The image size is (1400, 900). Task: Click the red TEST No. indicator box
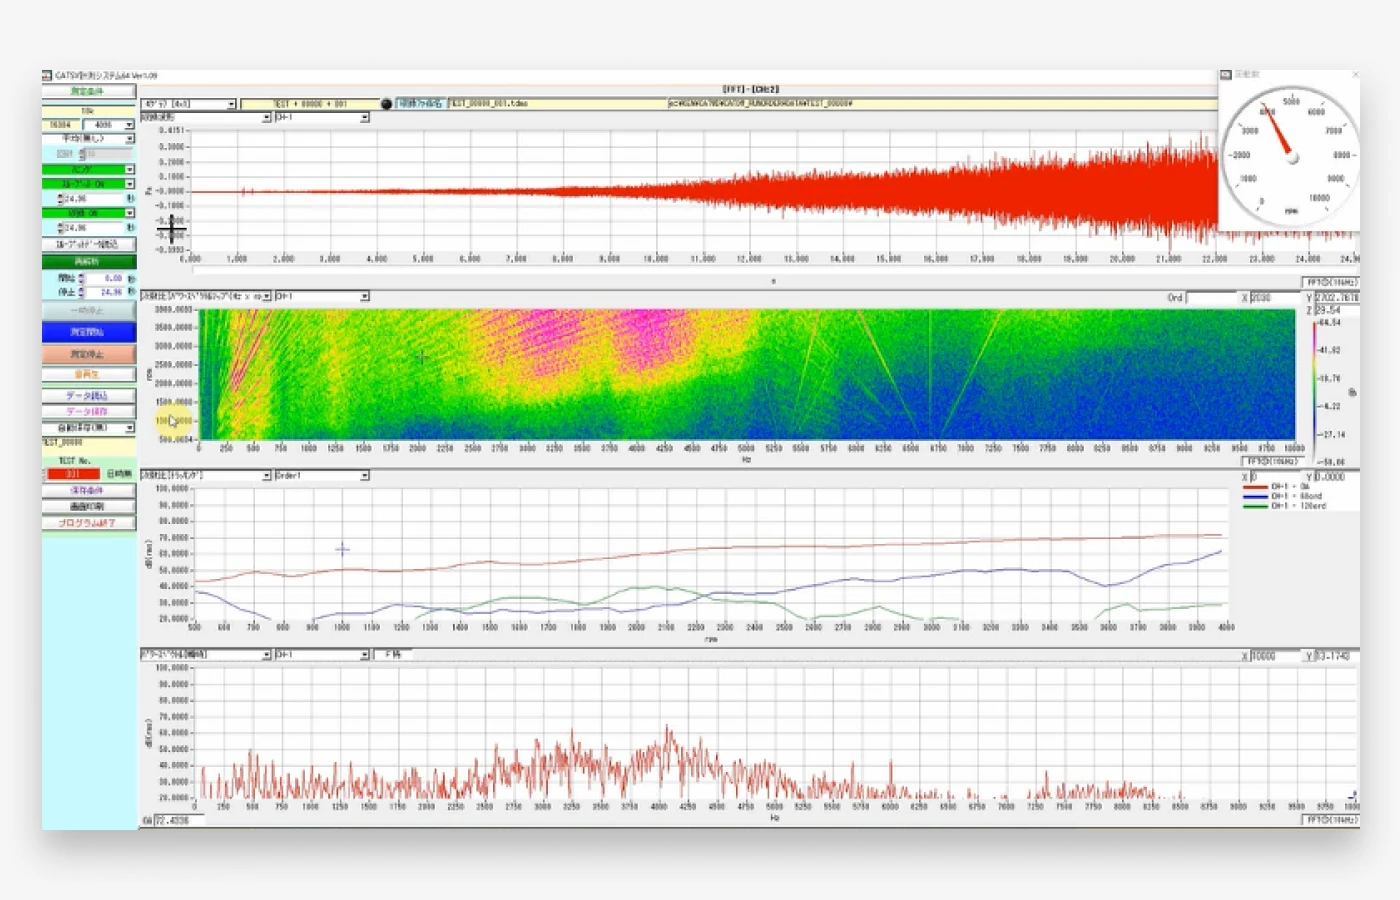72,474
